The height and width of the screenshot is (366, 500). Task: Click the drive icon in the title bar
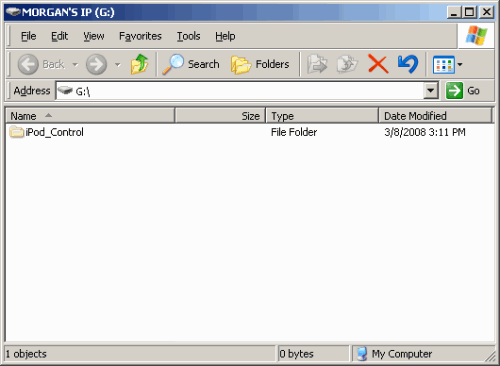pyautogui.click(x=13, y=12)
